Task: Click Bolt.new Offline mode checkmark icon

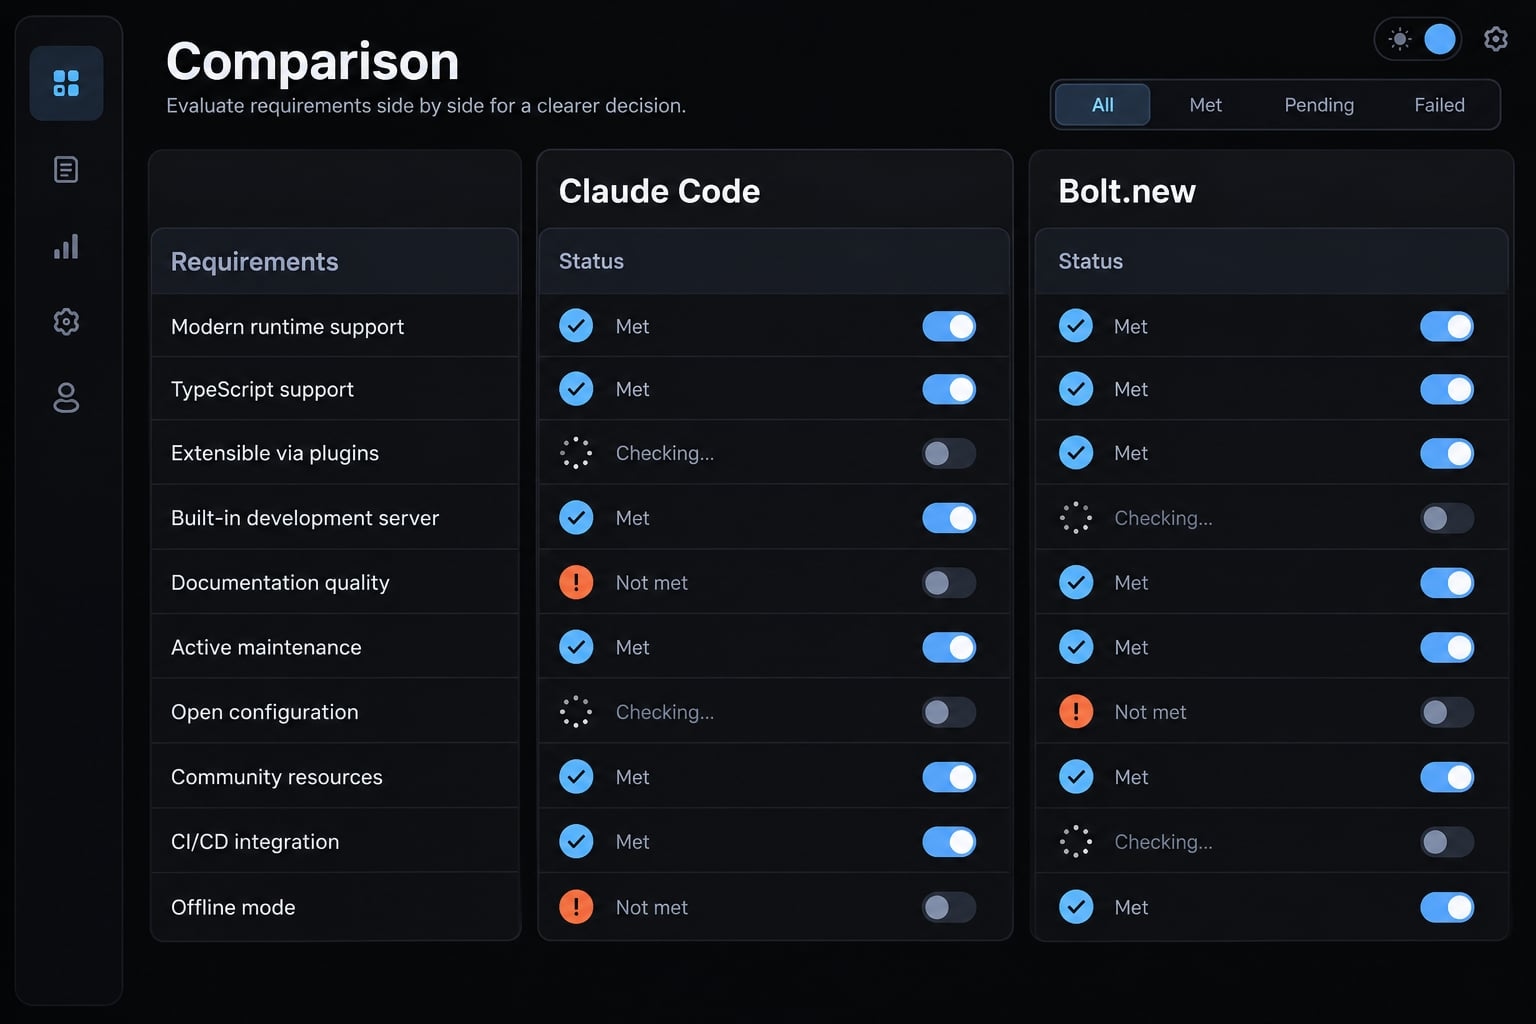Action: [1076, 907]
